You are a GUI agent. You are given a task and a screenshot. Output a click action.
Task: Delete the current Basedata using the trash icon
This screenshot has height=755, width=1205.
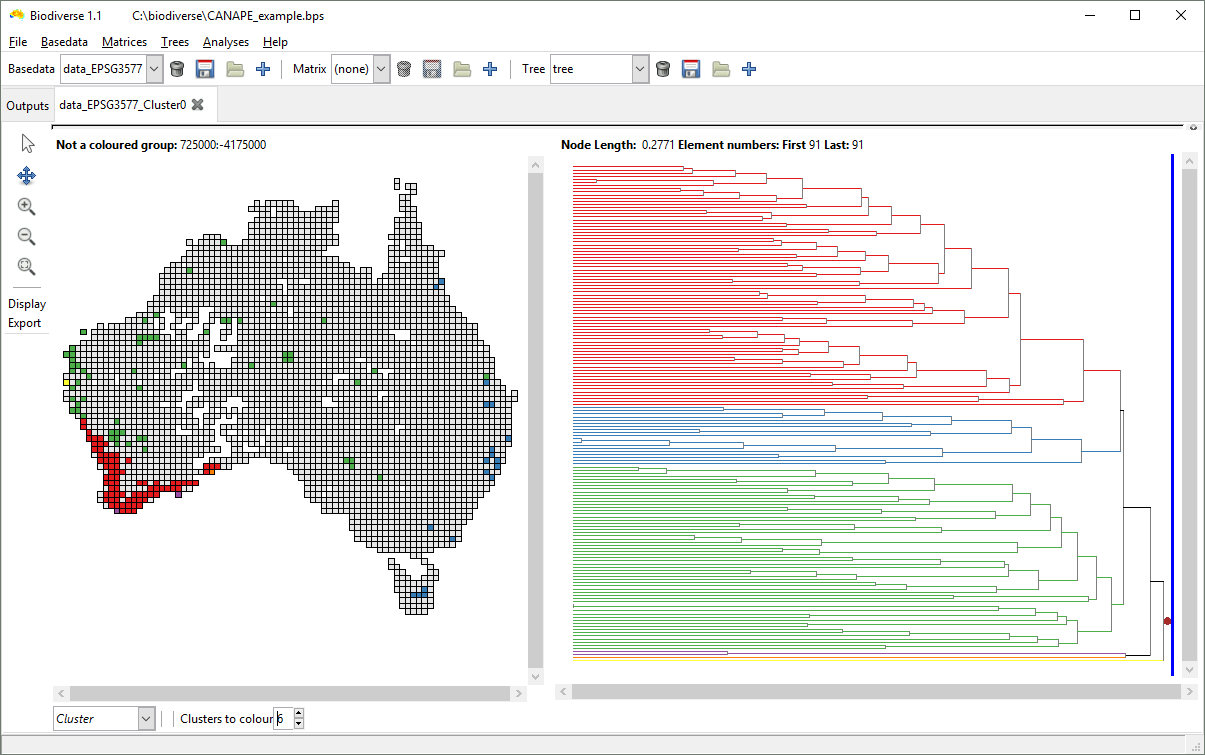point(177,68)
